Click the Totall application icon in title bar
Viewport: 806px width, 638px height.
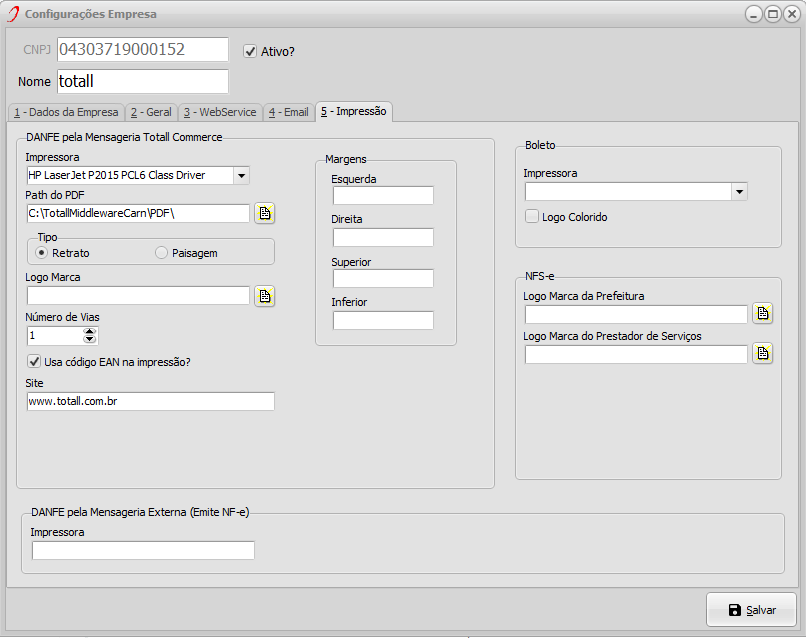coord(12,14)
